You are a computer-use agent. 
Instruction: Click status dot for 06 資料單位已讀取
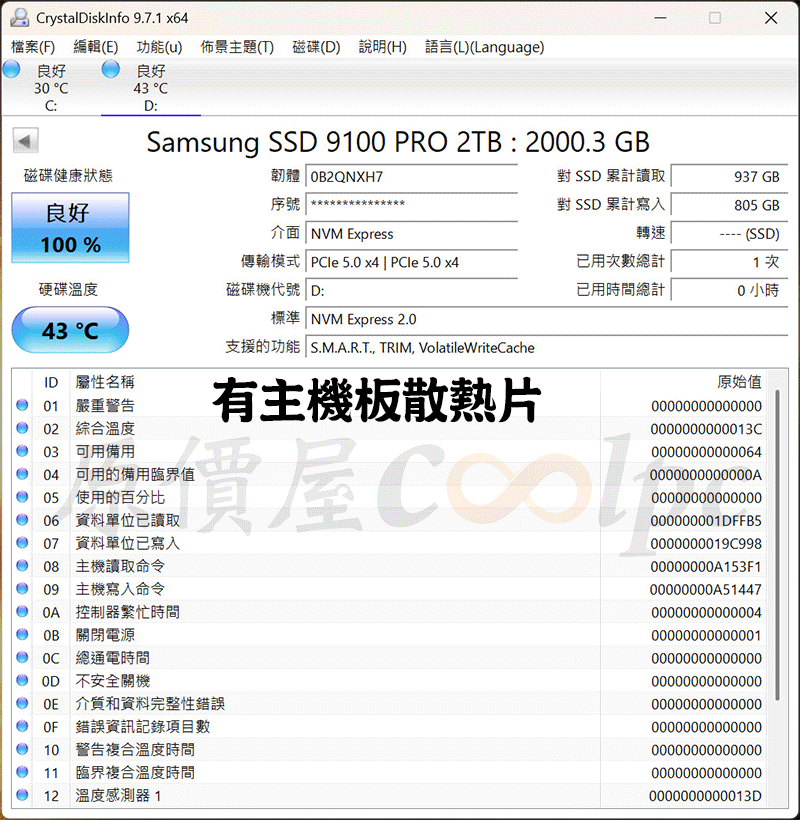(x=22, y=520)
